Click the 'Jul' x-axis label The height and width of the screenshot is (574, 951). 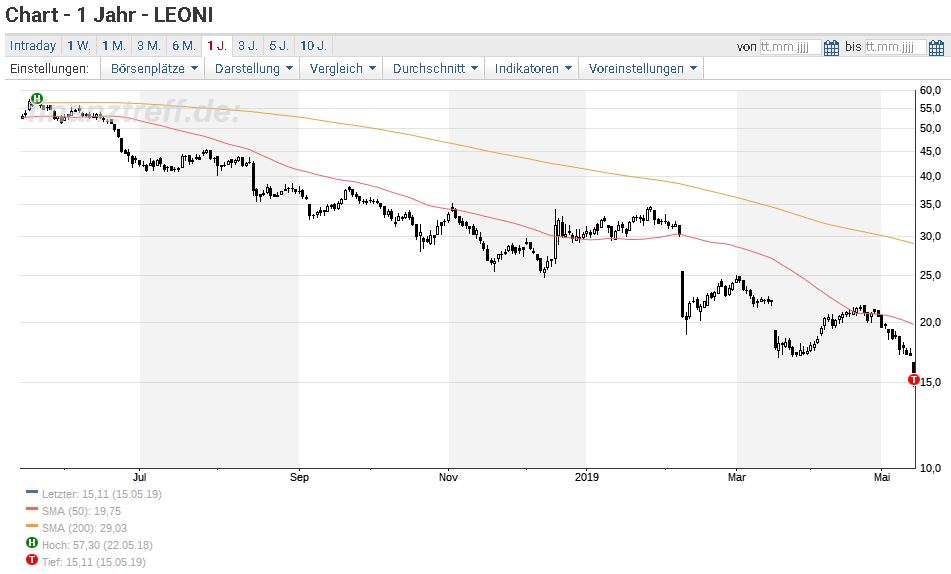coord(139,477)
